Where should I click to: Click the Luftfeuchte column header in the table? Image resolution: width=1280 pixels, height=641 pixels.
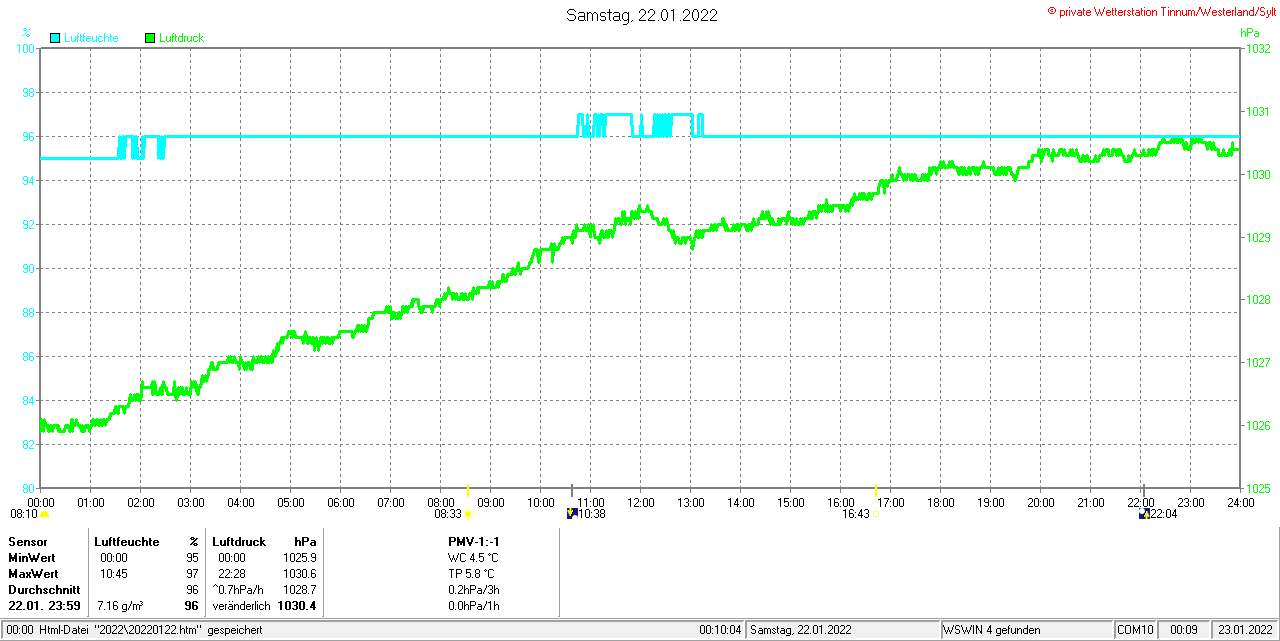click(127, 541)
